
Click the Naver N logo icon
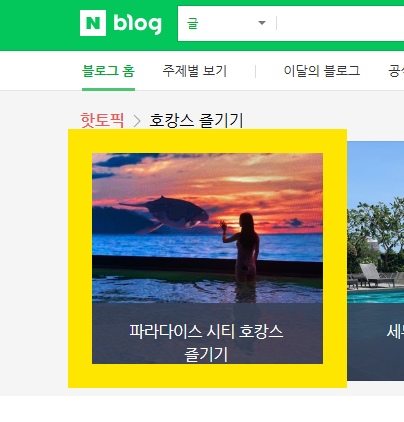[93, 23]
